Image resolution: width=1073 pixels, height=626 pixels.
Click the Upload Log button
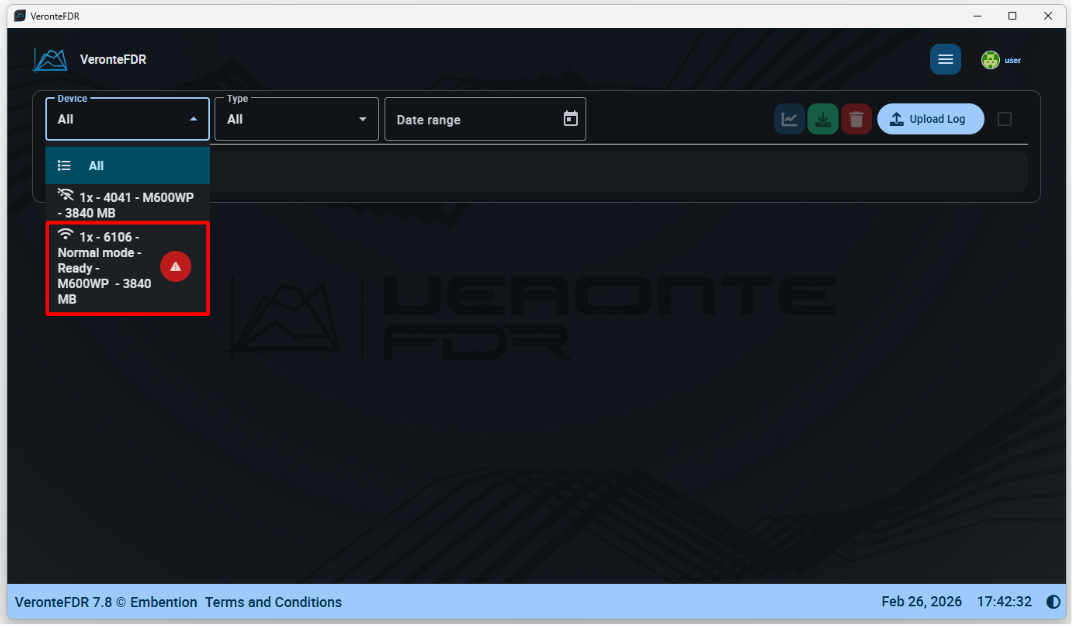pos(930,119)
